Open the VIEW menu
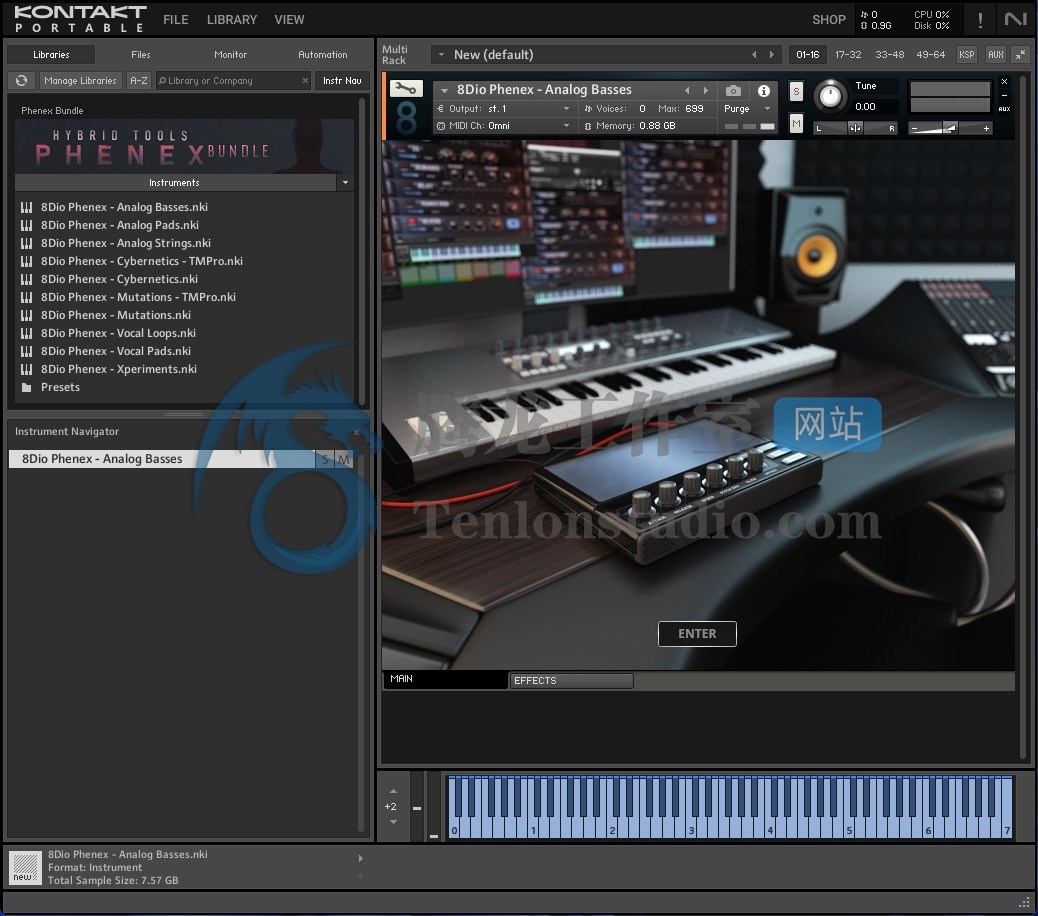This screenshot has width=1038, height=916. click(x=289, y=20)
